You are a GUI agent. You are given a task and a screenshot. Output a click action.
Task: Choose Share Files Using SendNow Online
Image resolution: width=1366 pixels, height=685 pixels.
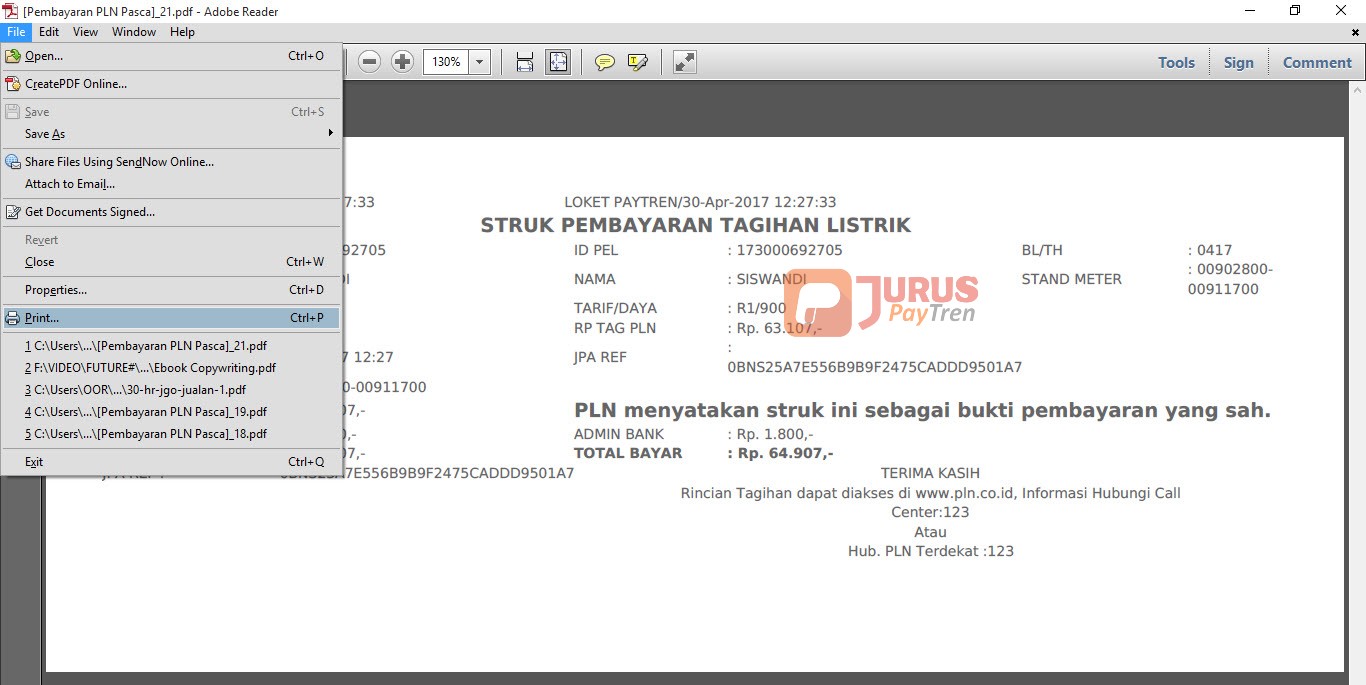pyautogui.click(x=172, y=162)
